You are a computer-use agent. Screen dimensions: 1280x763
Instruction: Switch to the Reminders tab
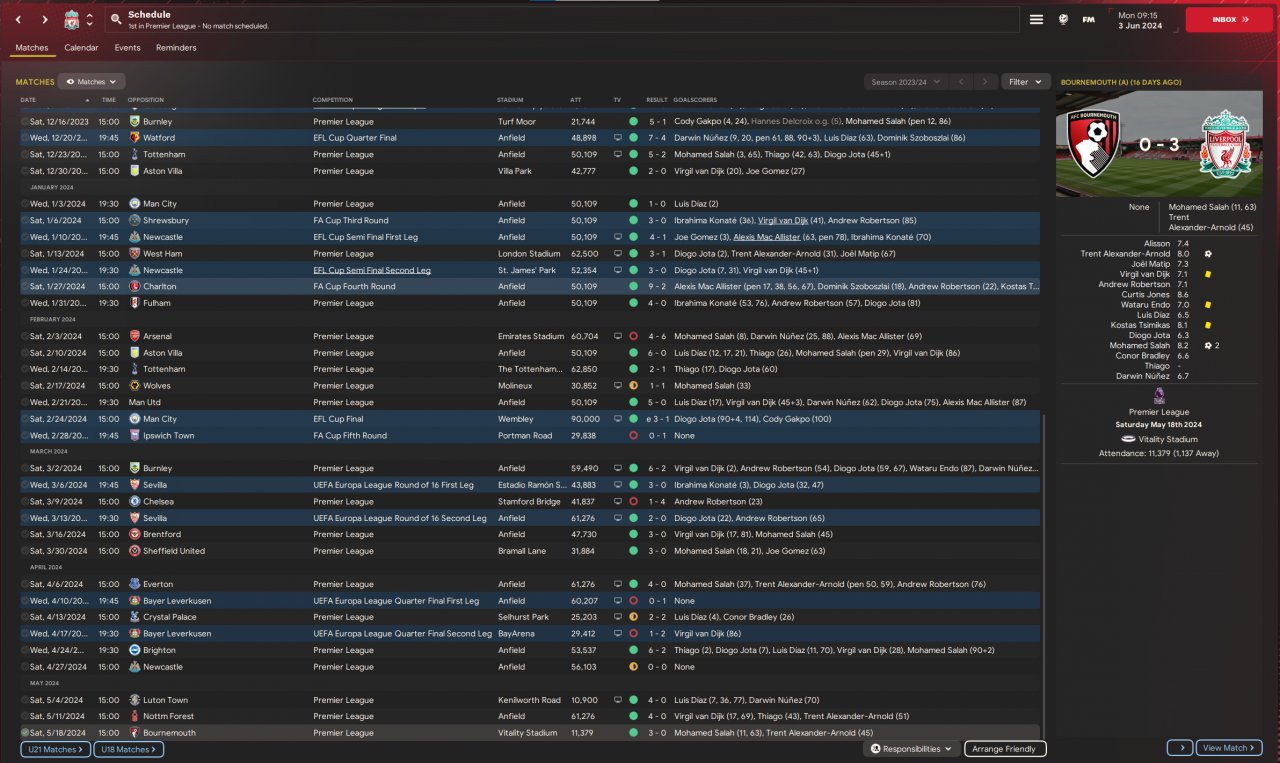click(x=176, y=48)
